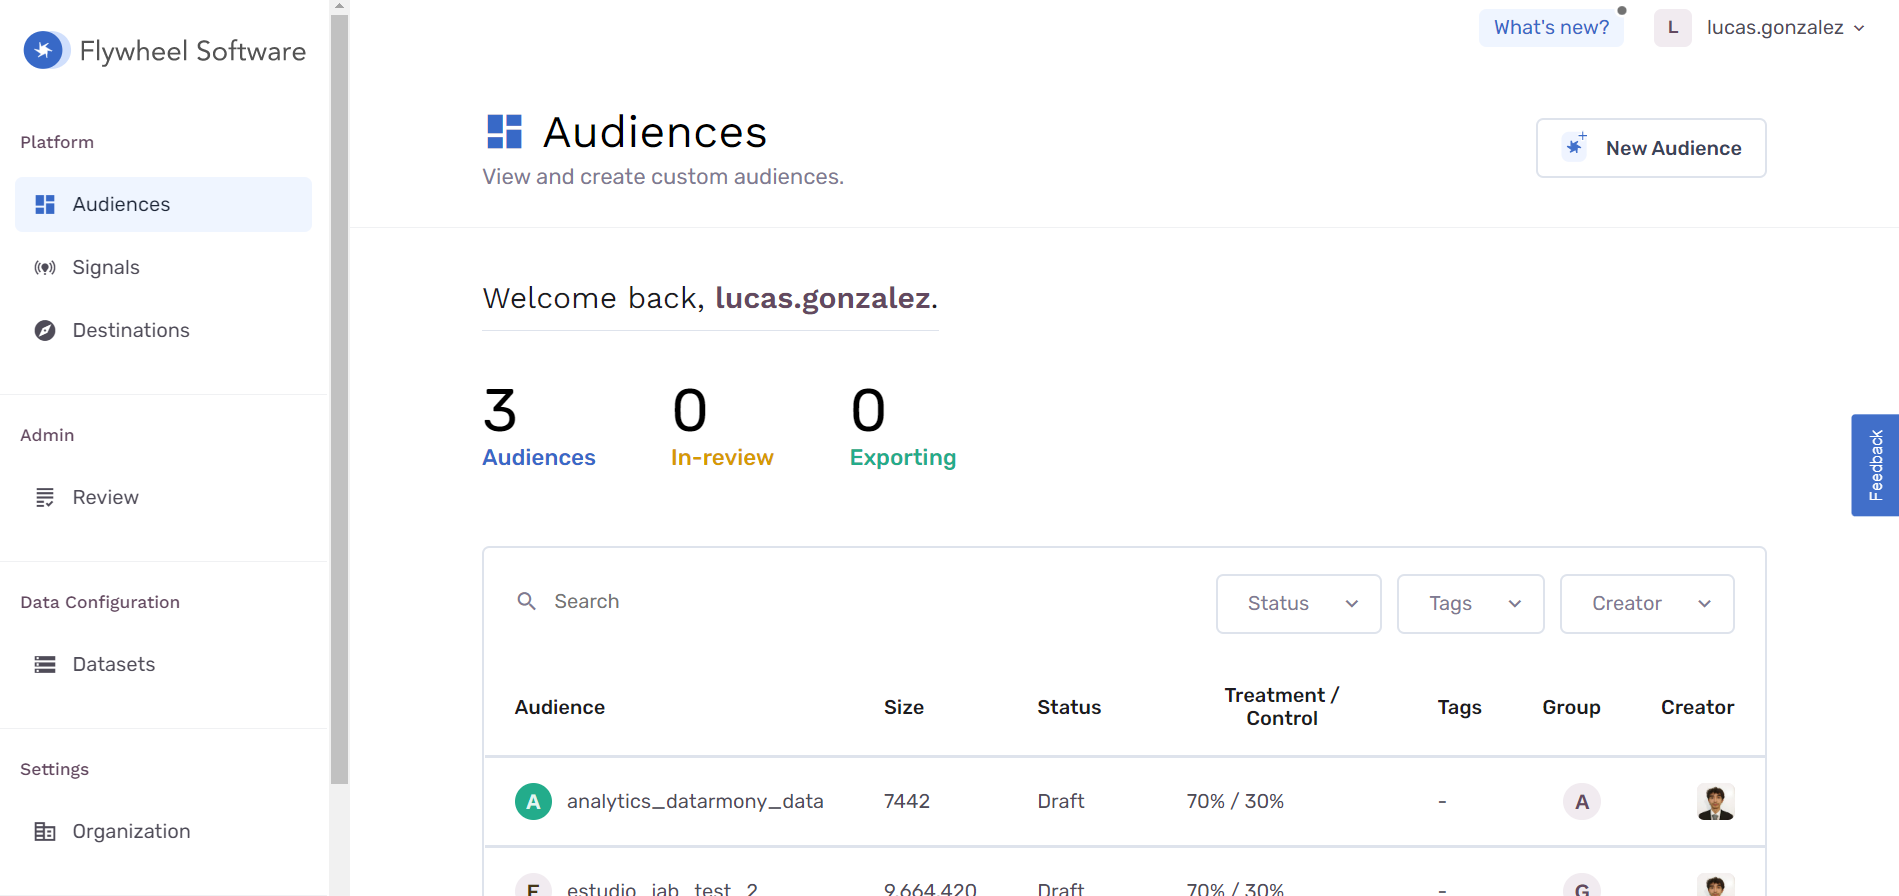The width and height of the screenshot is (1899, 896).
Task: Click the Signals broadcast icon in sidebar
Action: tap(45, 268)
